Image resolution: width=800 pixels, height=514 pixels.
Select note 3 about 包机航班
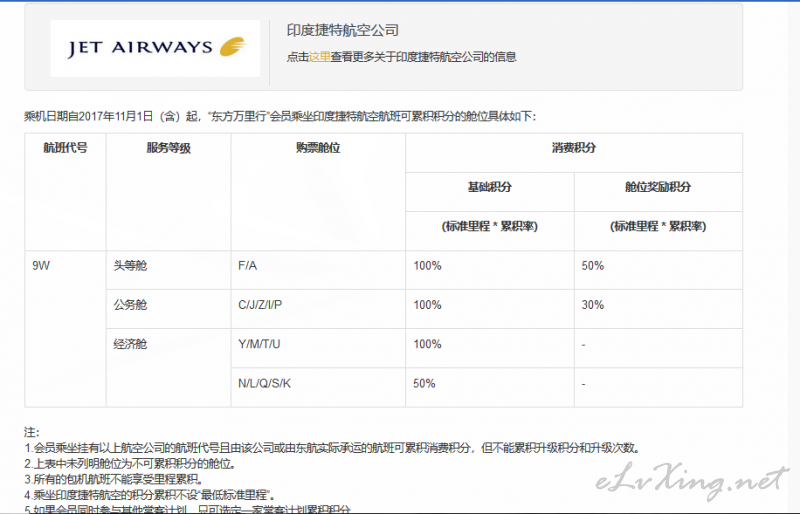114,479
